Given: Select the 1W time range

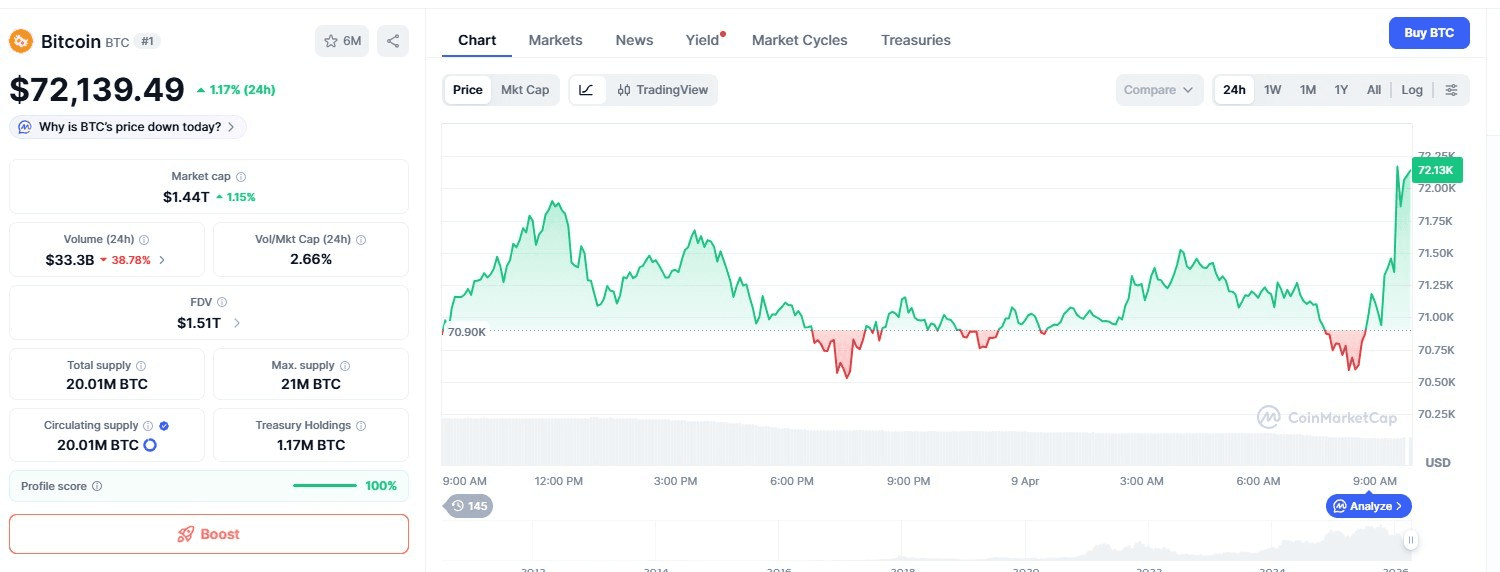Looking at the screenshot, I should click(1272, 90).
